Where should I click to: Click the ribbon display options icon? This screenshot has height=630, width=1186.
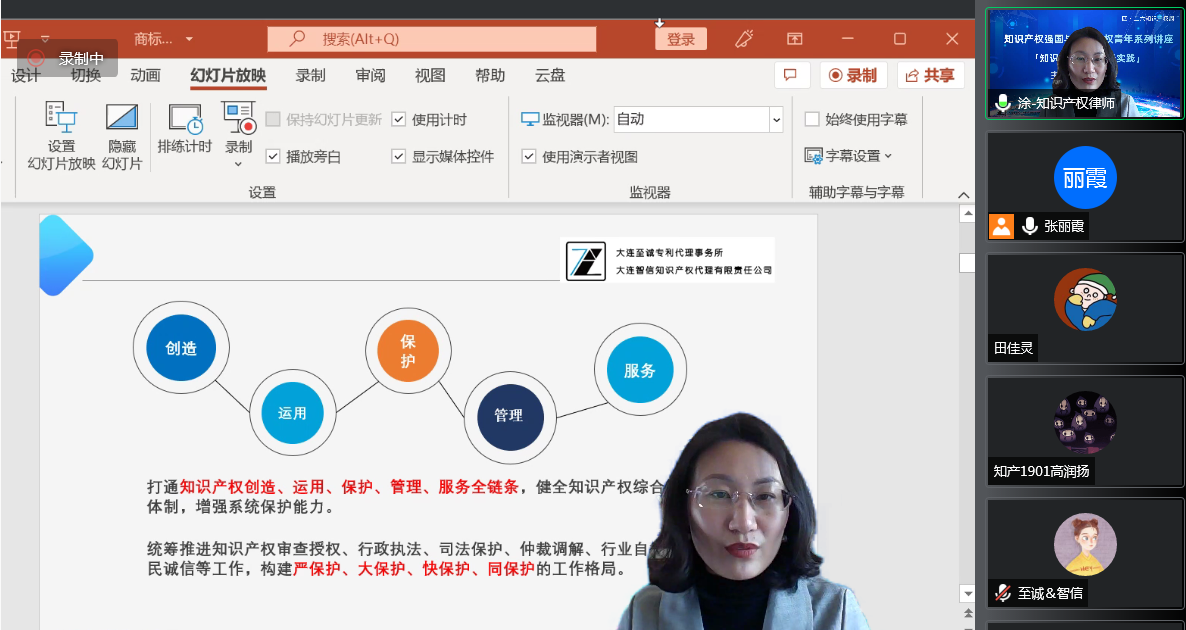click(794, 39)
